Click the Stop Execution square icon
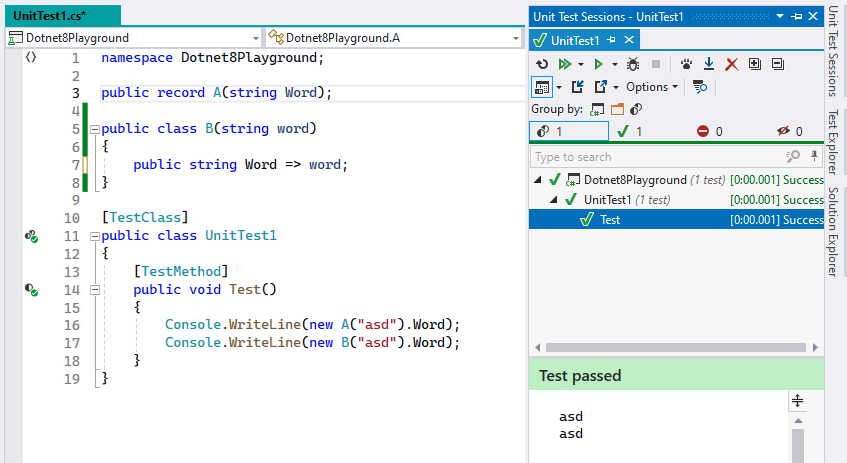Screen dimensions: 847x463 [656, 64]
